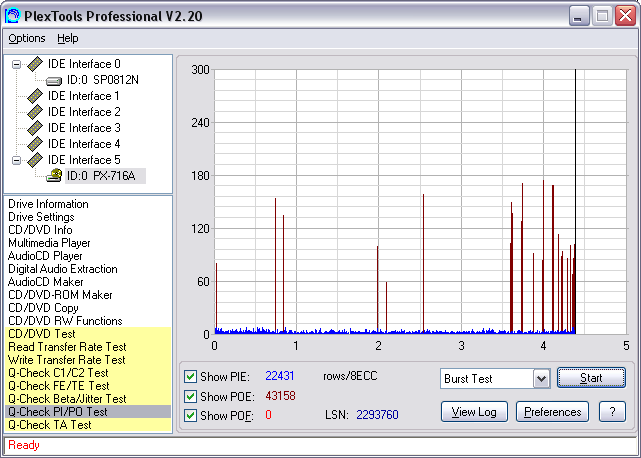Select Q-Check PI/PO Test

(x=88, y=412)
